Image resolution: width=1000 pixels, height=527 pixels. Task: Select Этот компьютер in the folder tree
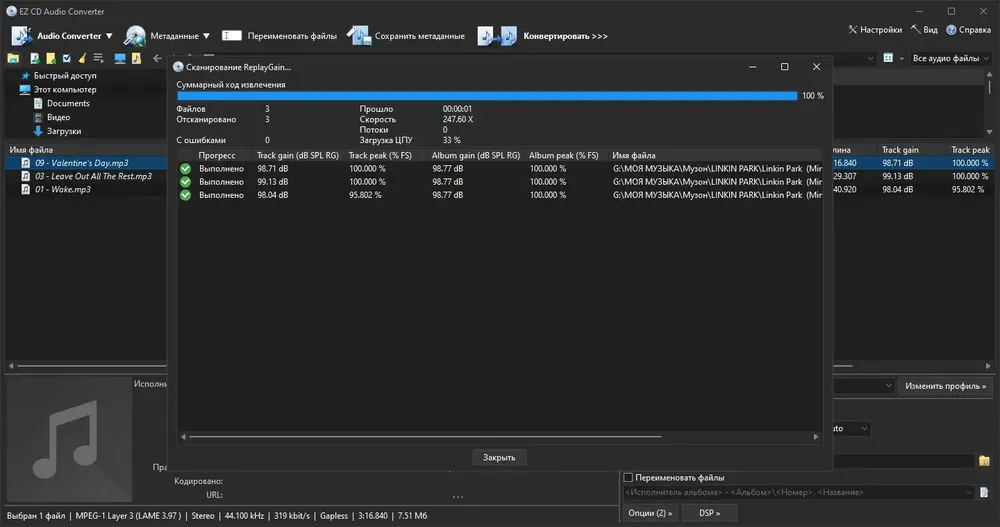64,89
